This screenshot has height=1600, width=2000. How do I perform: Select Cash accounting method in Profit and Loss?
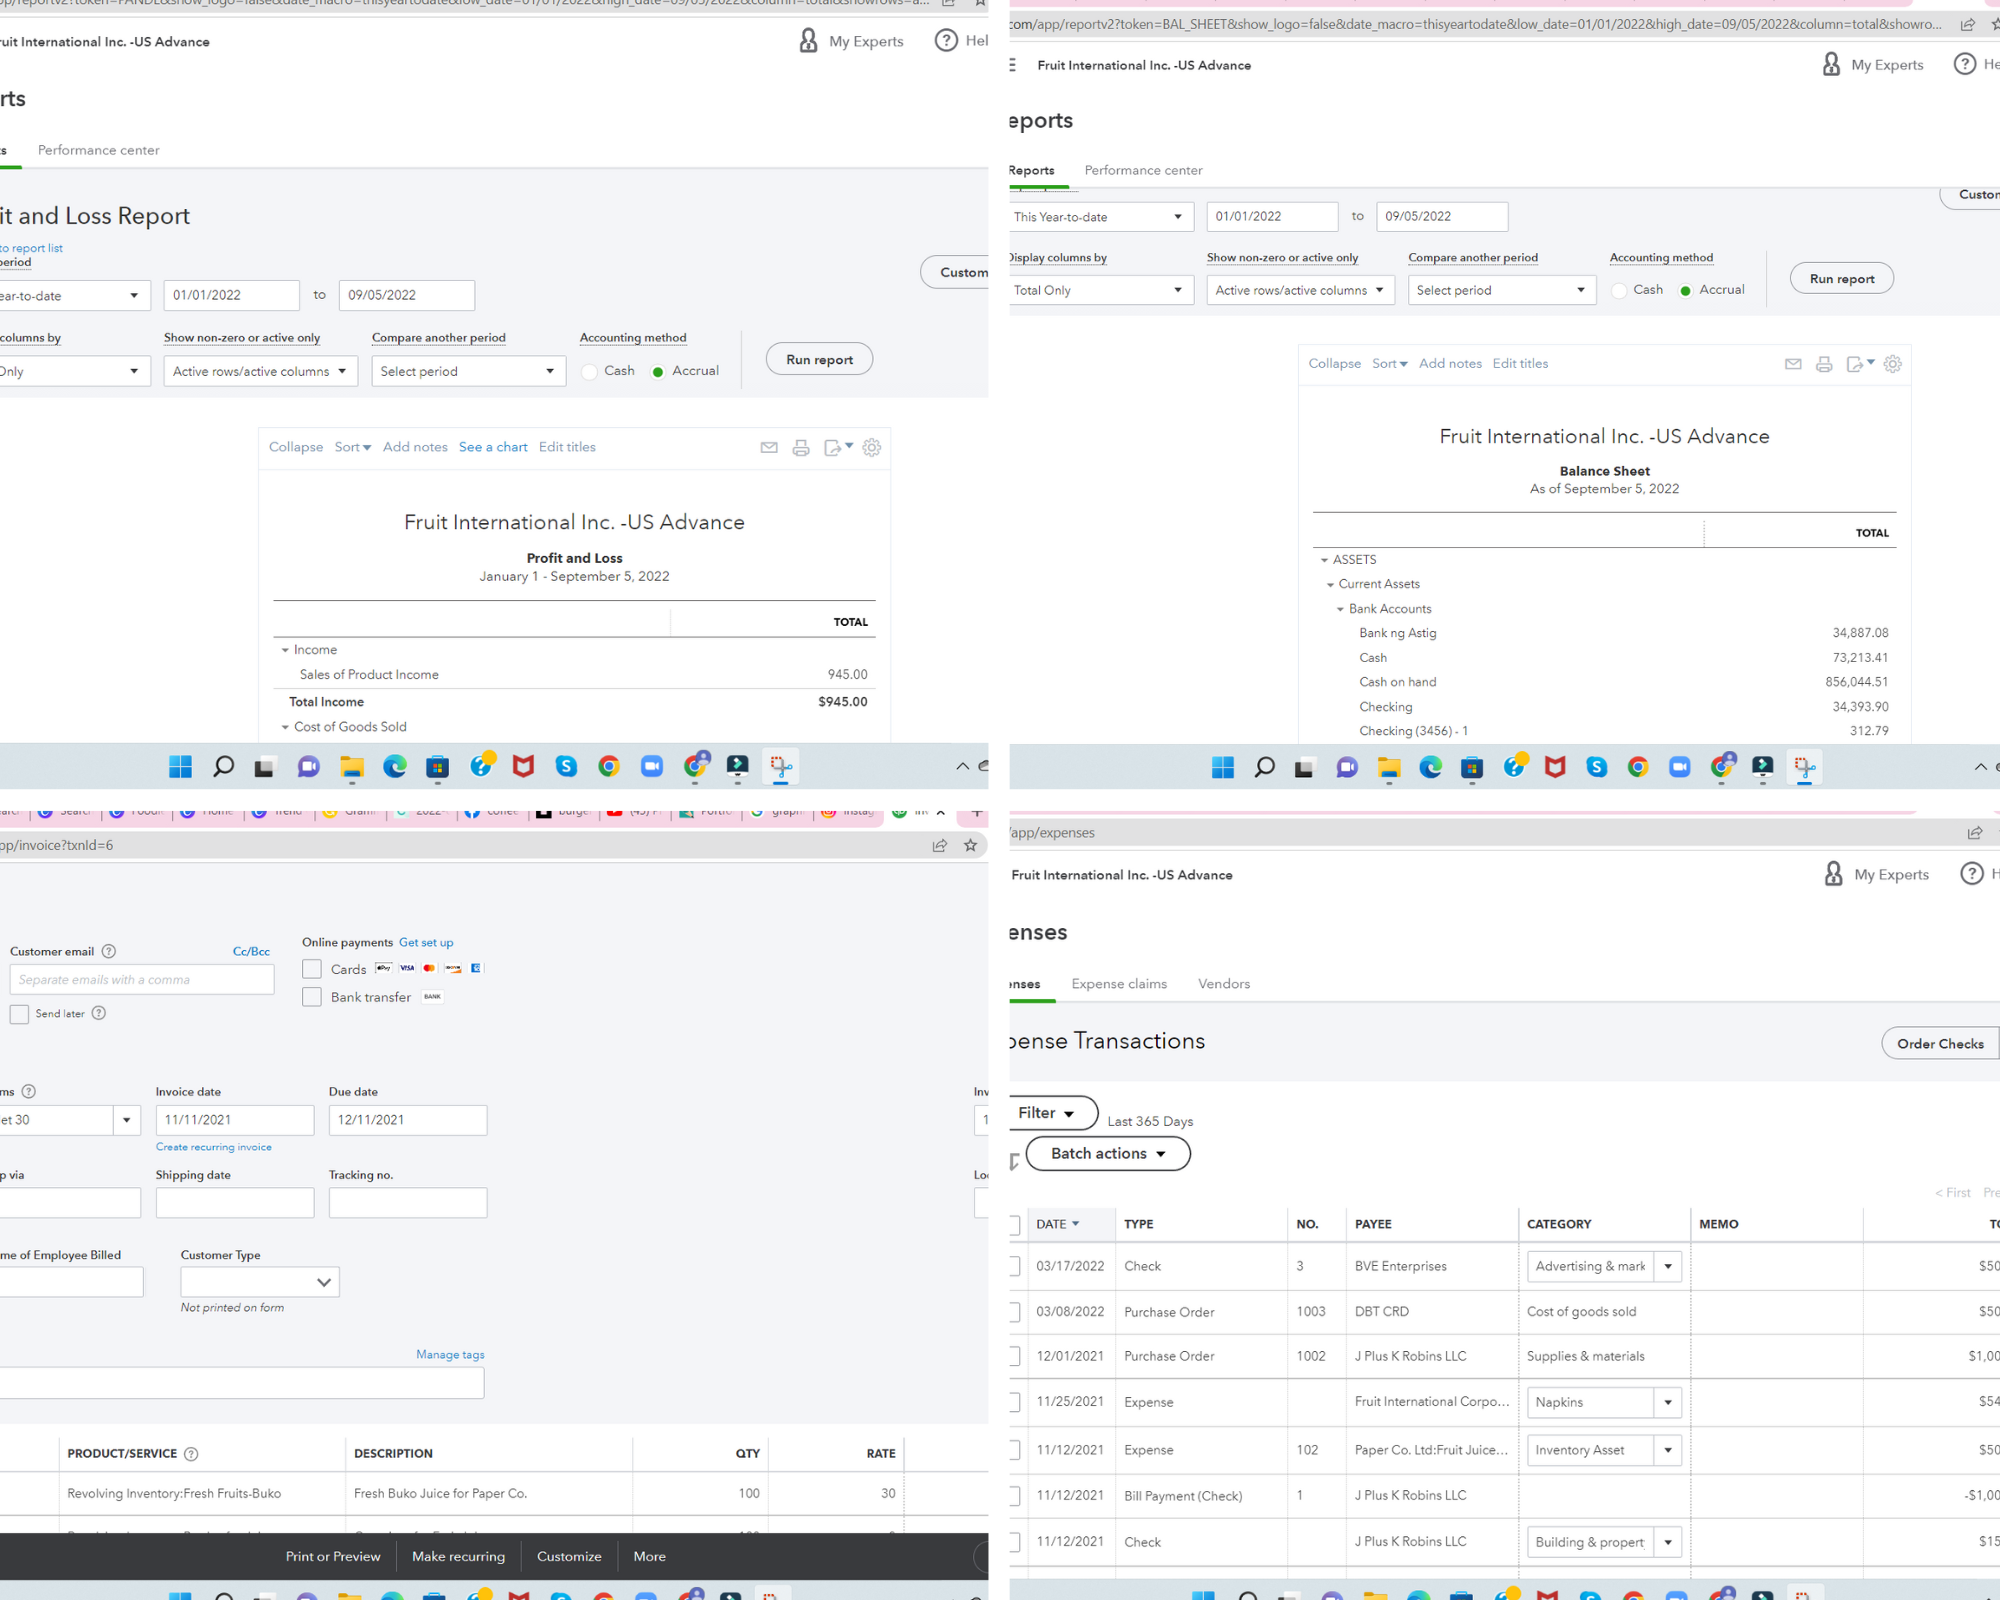click(590, 371)
